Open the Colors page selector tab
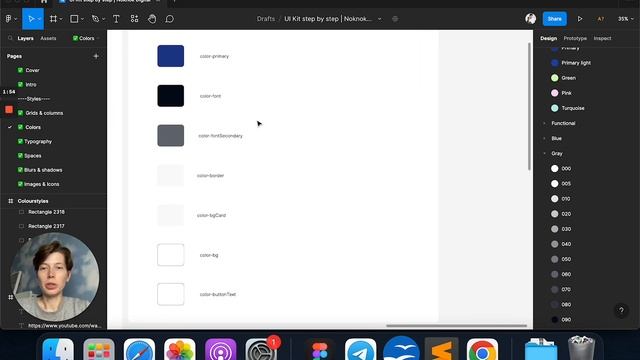 click(x=86, y=38)
